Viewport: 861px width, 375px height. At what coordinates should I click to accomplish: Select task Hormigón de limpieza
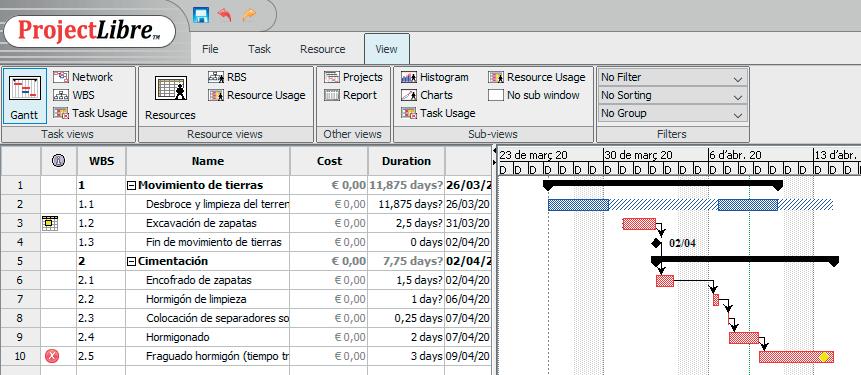click(196, 299)
